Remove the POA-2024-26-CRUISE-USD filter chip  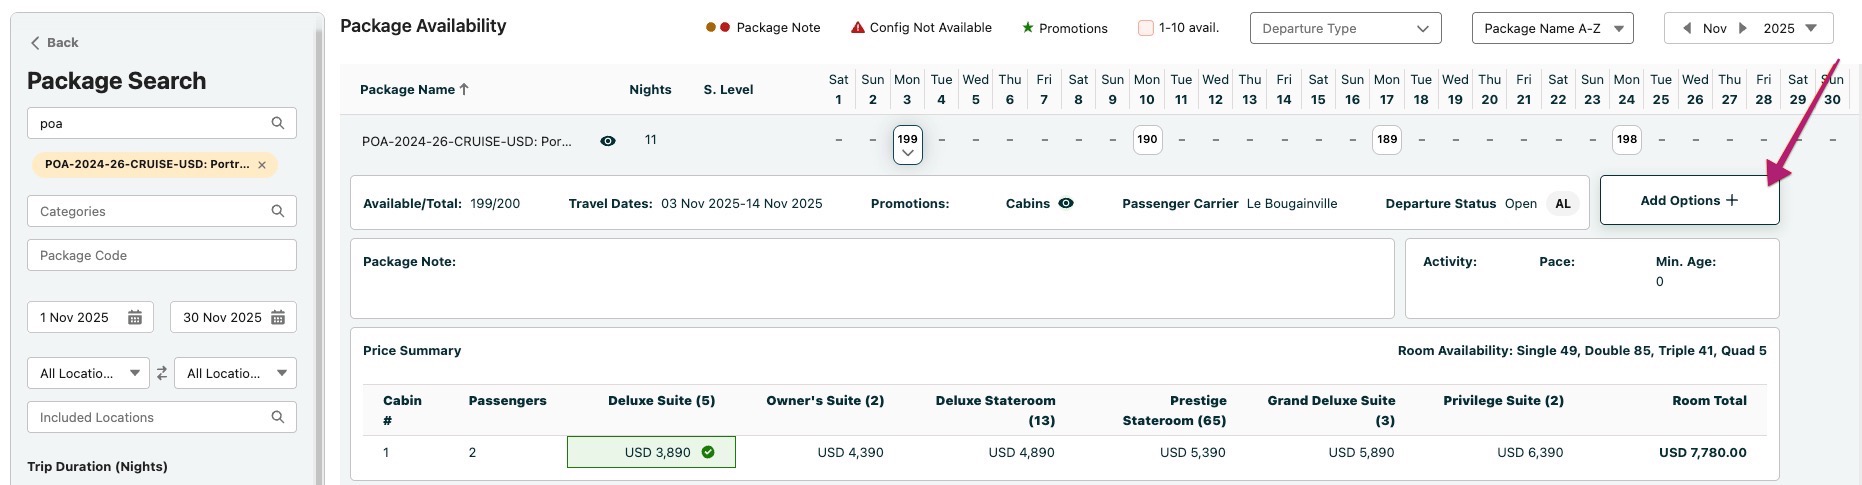[x=262, y=165]
